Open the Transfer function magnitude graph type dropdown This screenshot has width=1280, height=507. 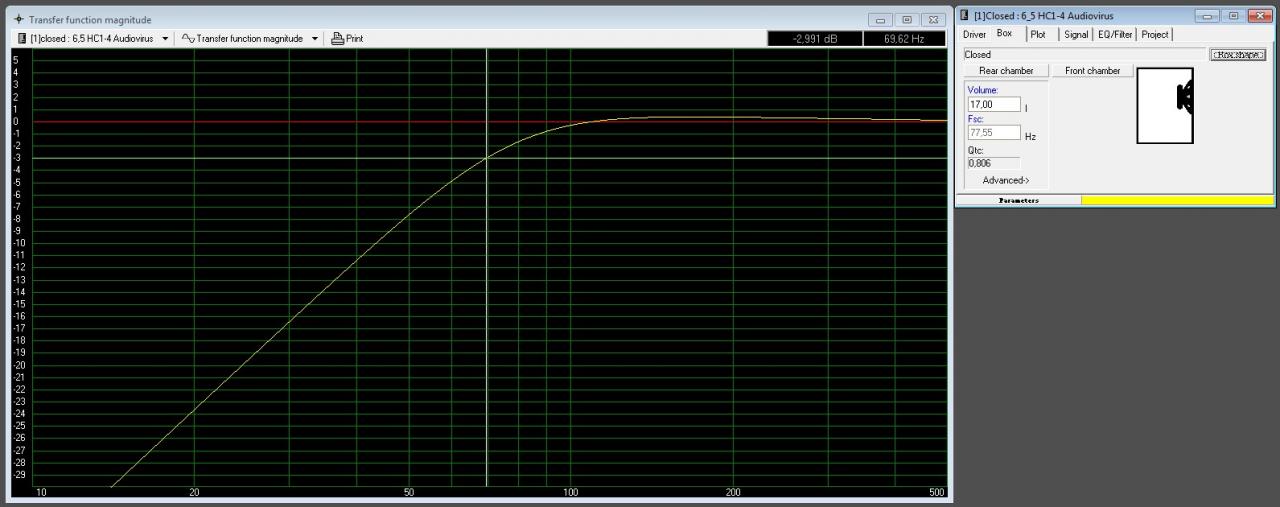(315, 39)
